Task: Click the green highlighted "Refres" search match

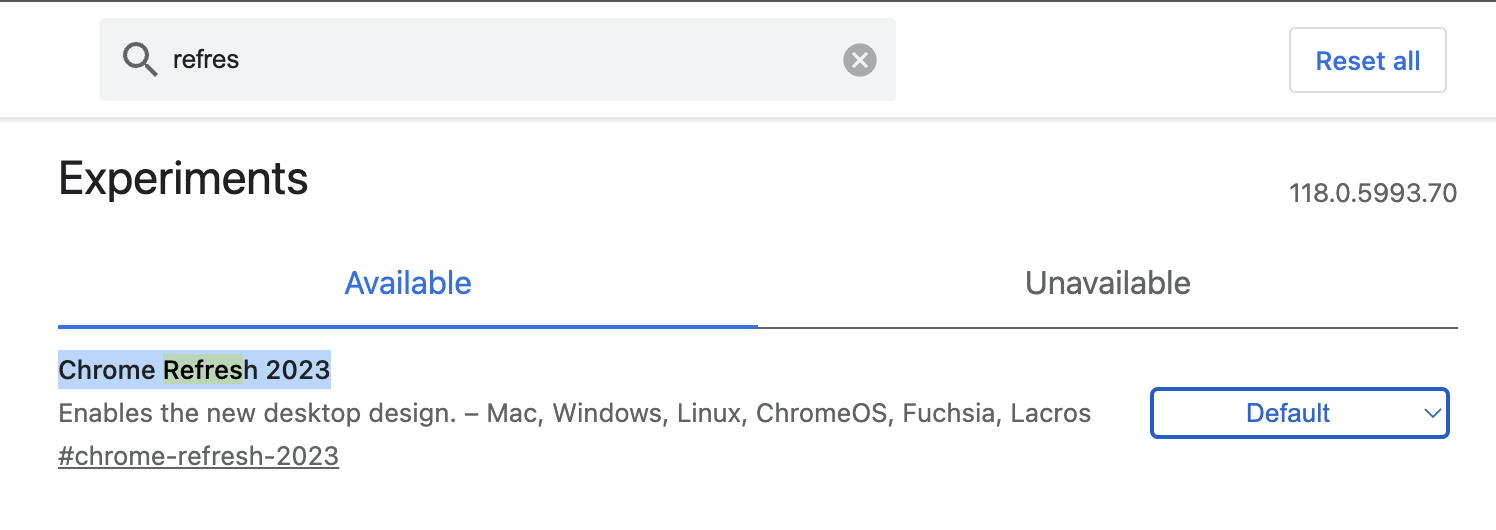Action: (203, 370)
